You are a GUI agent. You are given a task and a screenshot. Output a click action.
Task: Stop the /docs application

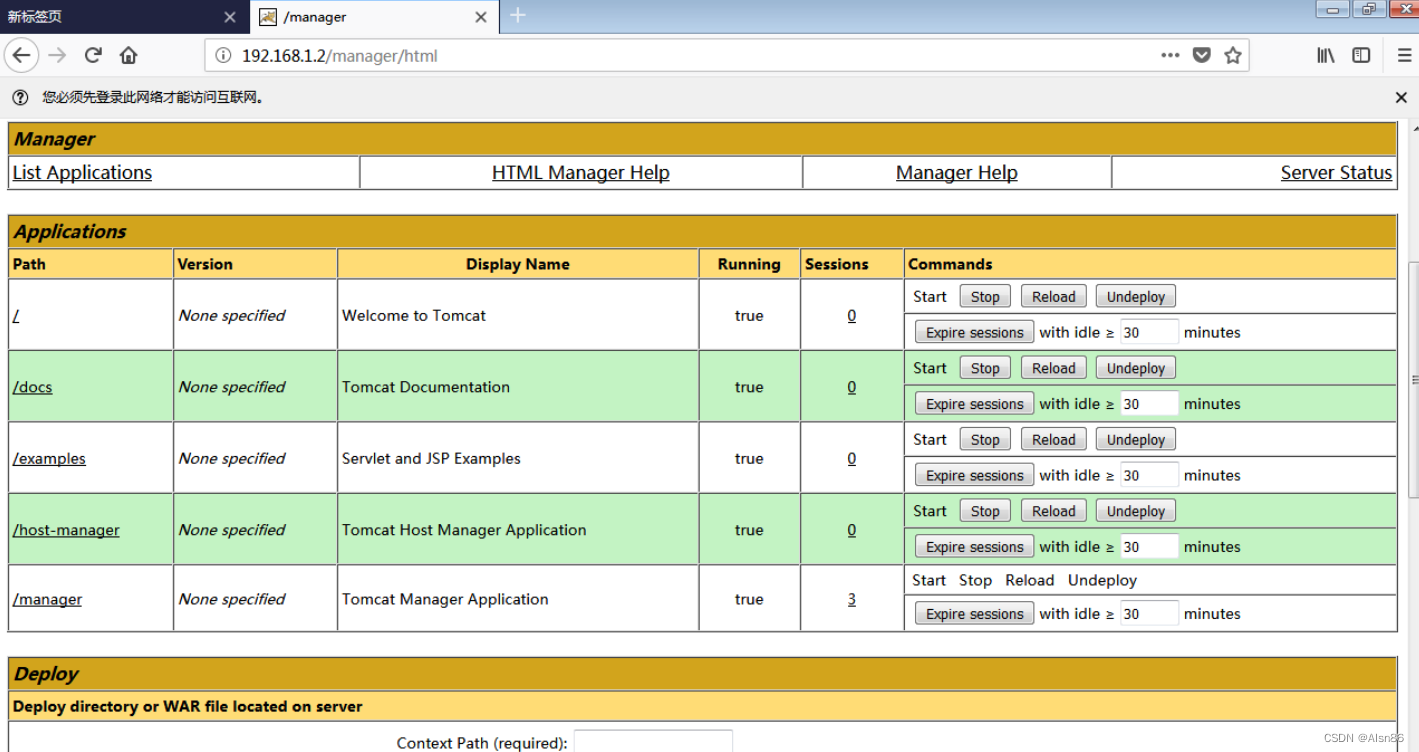pos(985,368)
